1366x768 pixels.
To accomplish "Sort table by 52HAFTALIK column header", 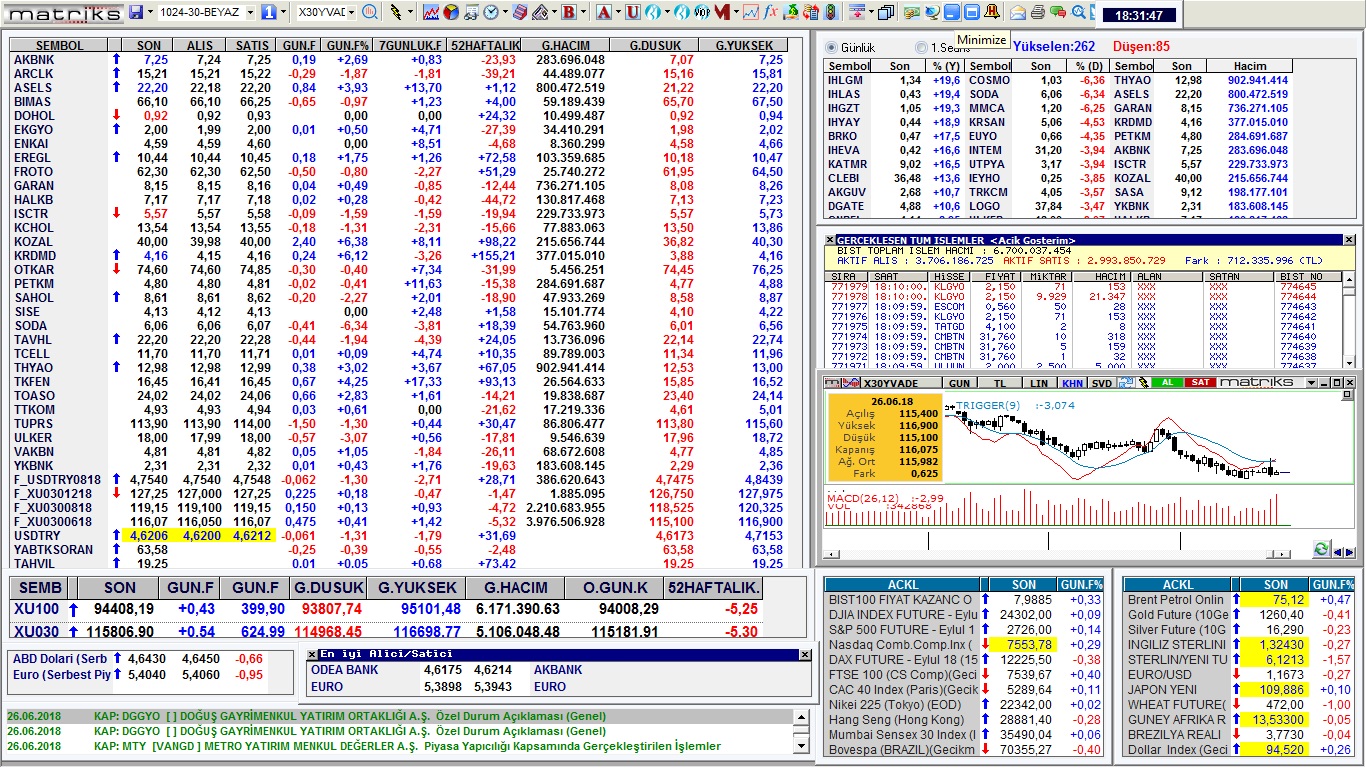I will [x=485, y=46].
